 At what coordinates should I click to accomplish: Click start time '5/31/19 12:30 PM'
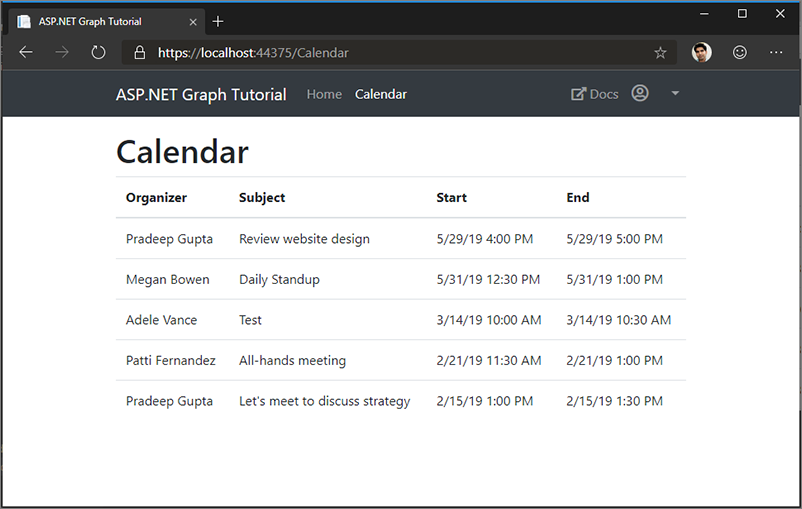tap(488, 279)
